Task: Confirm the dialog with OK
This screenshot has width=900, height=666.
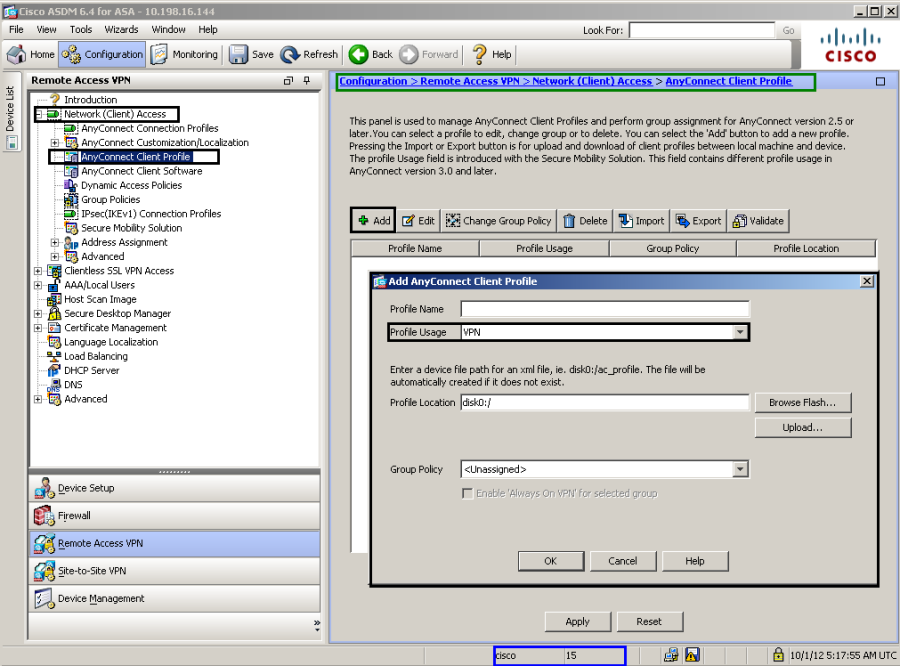Action: coord(550,561)
